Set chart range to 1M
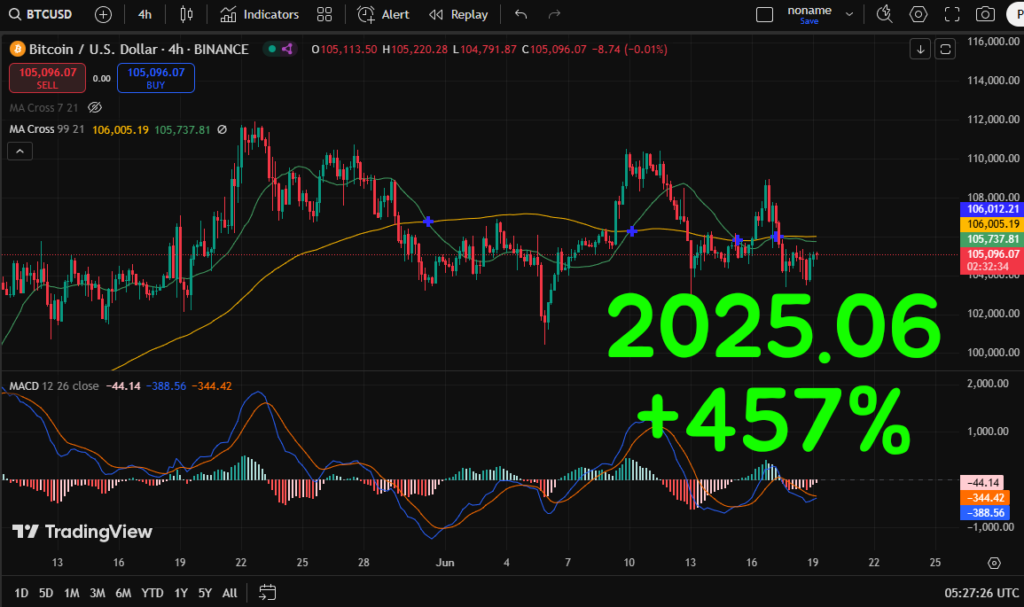This screenshot has width=1024, height=607. coord(72,593)
